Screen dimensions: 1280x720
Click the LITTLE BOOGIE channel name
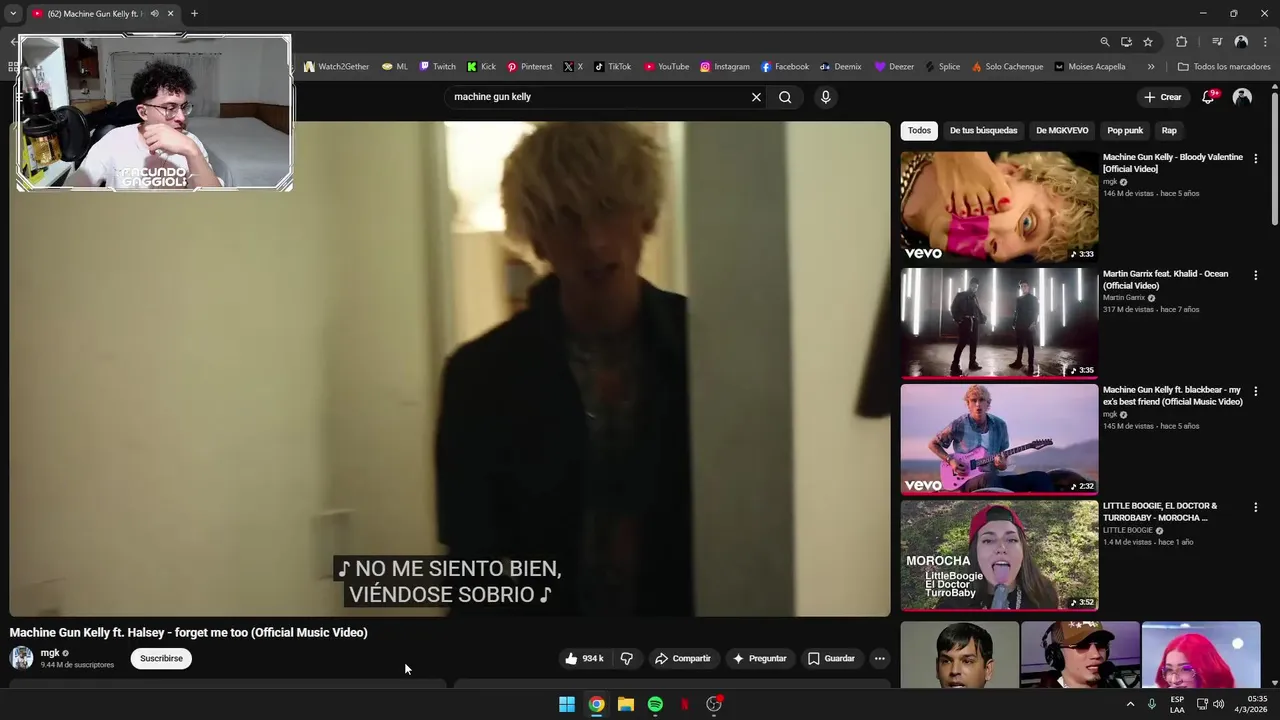(1128, 530)
